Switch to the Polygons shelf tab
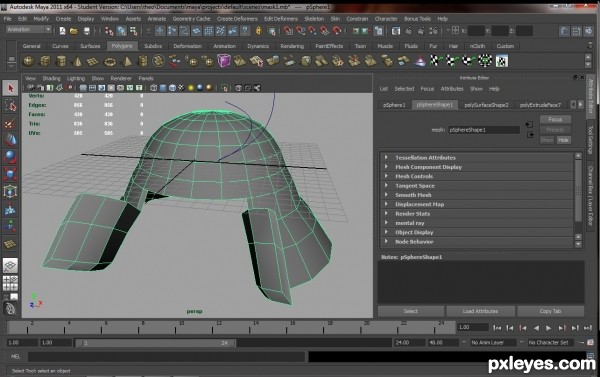 tap(122, 46)
